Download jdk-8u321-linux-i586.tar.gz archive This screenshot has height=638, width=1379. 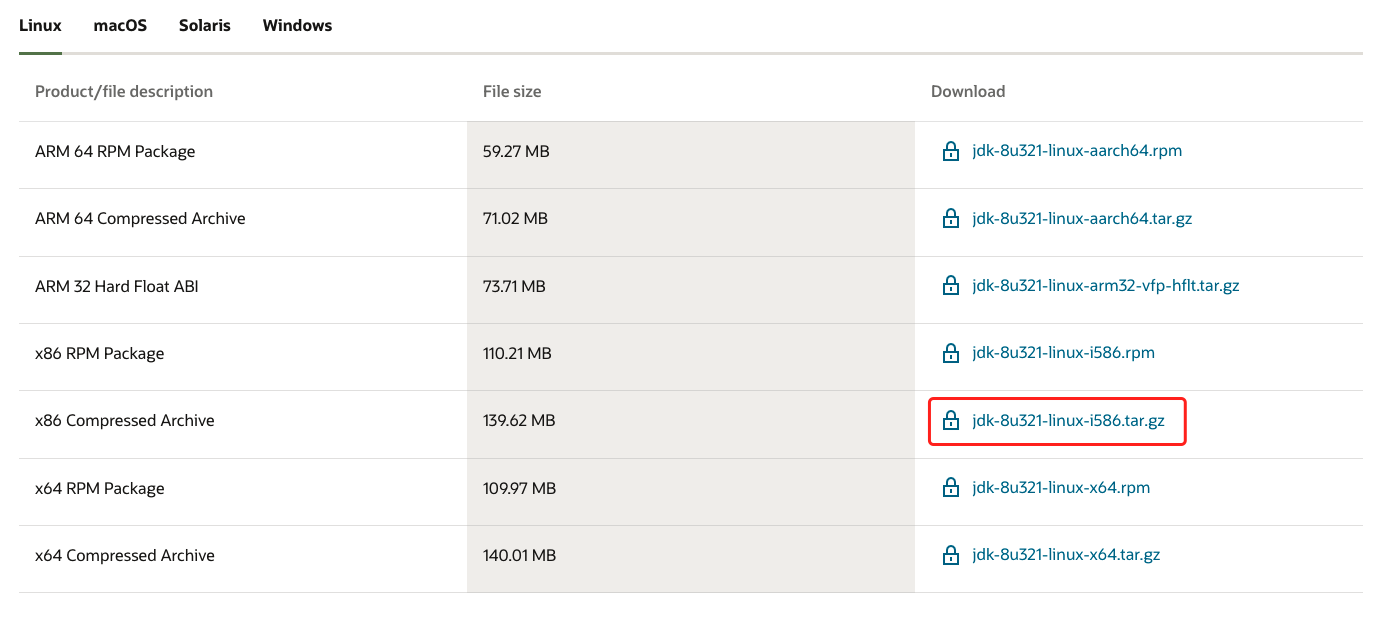(x=1068, y=420)
